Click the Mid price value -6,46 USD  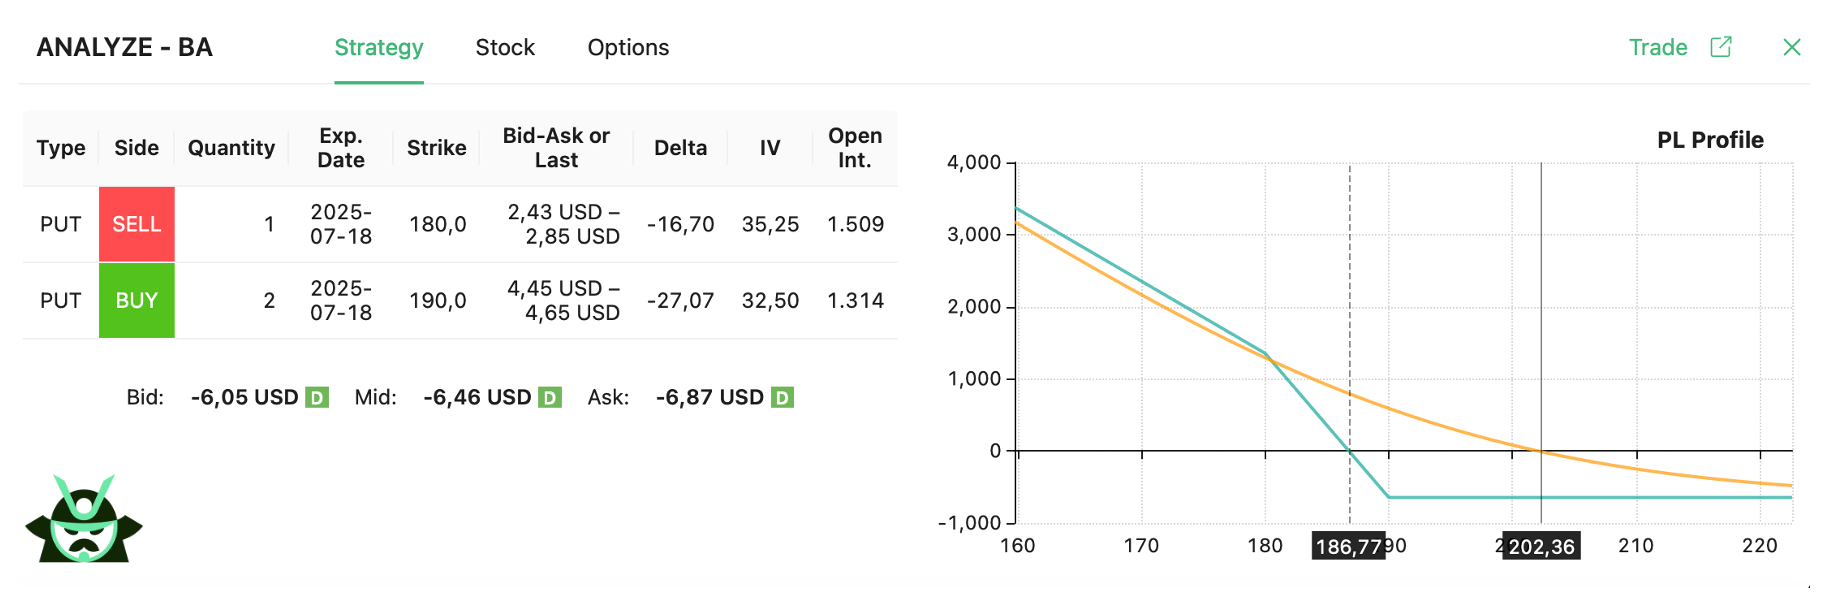pyautogui.click(x=478, y=396)
